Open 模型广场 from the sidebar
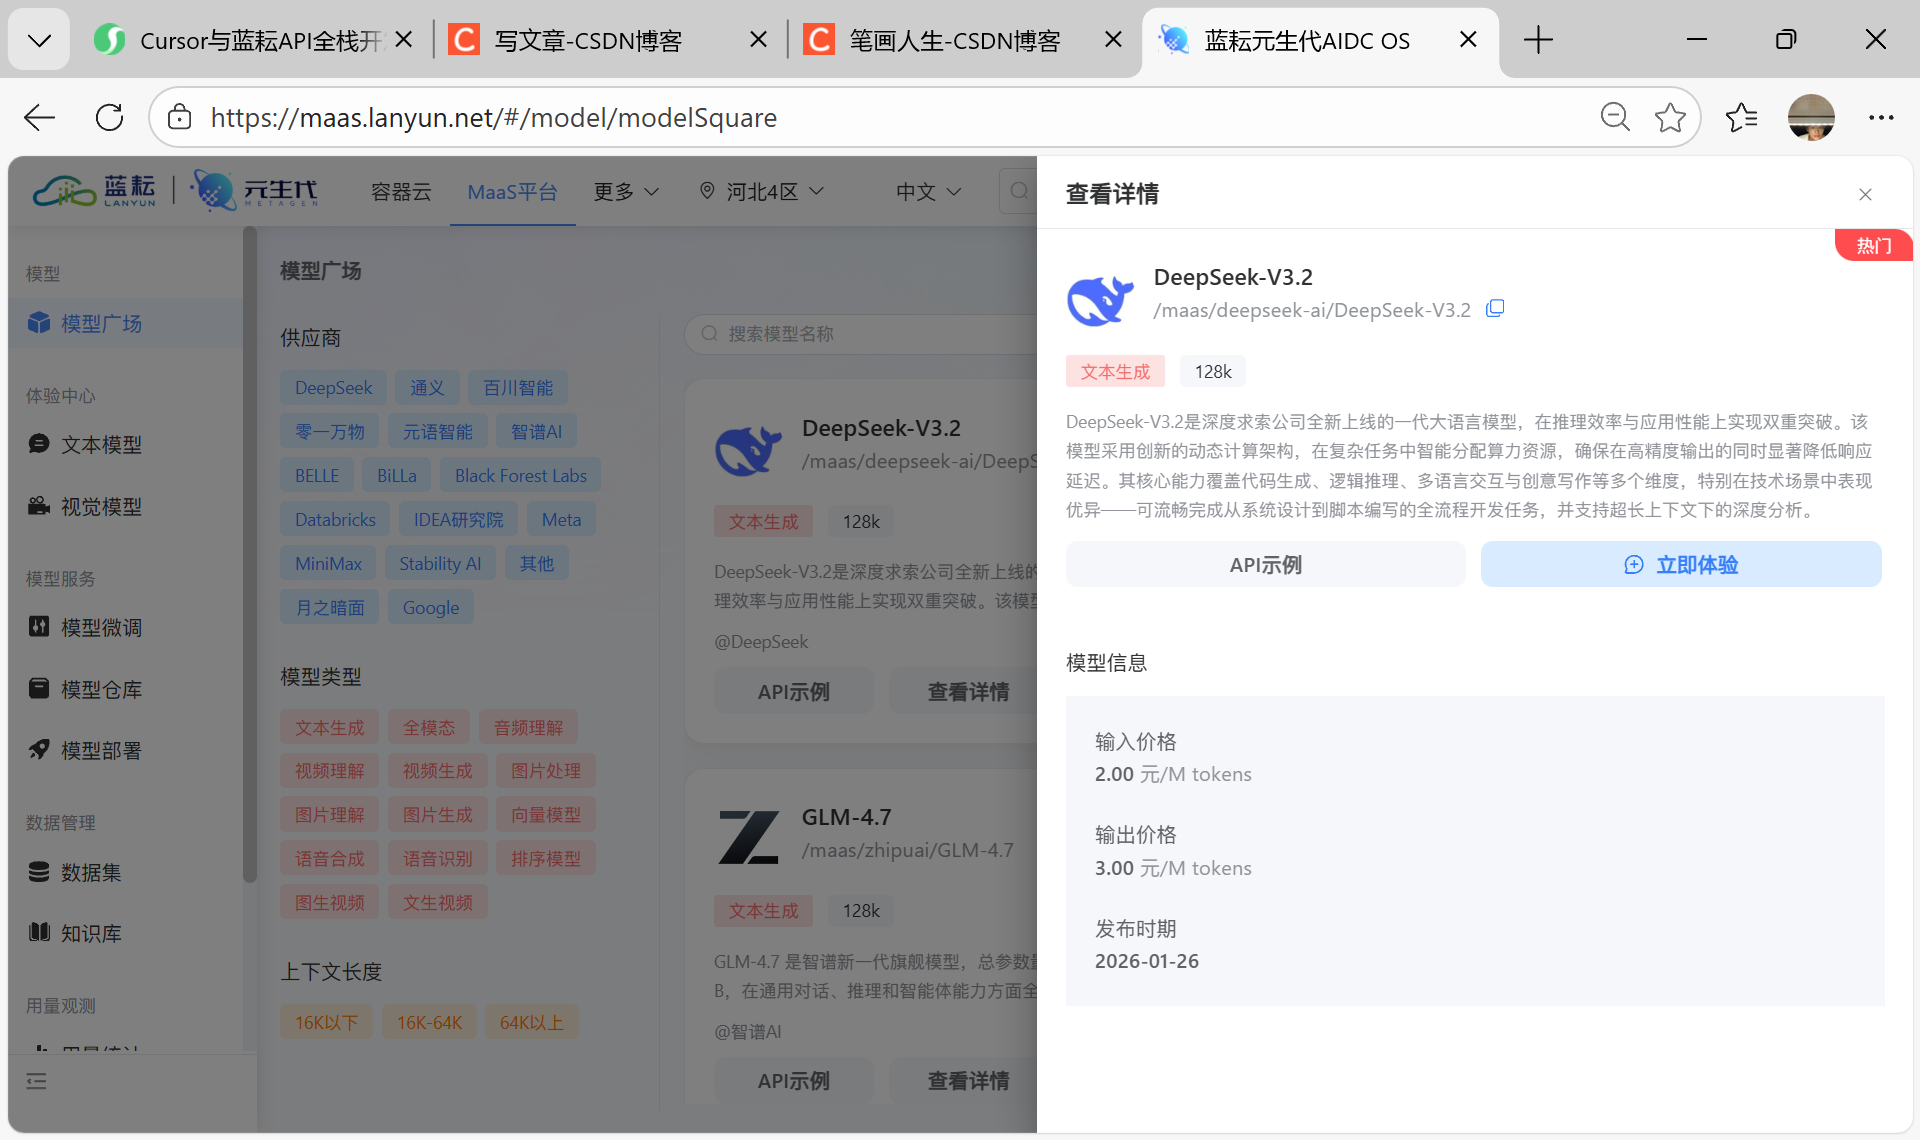Screen dimensions: 1920x1140 [x=101, y=323]
